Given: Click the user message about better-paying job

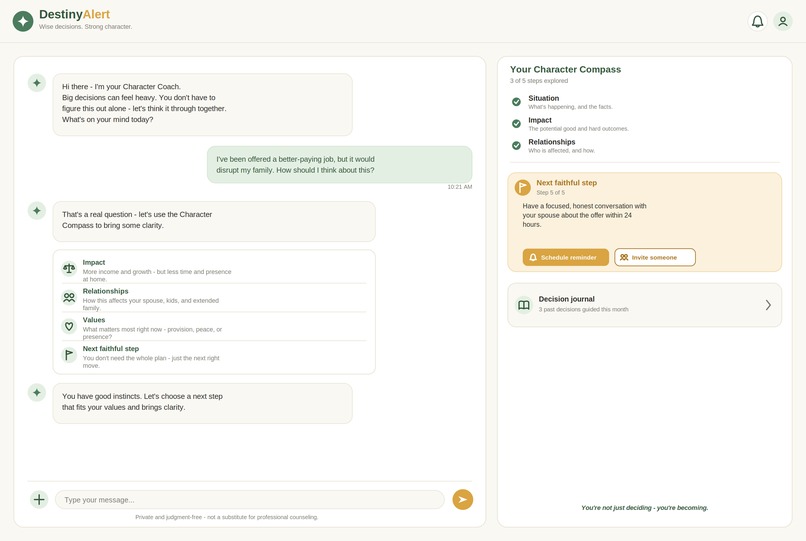Looking at the screenshot, I should tap(339, 165).
